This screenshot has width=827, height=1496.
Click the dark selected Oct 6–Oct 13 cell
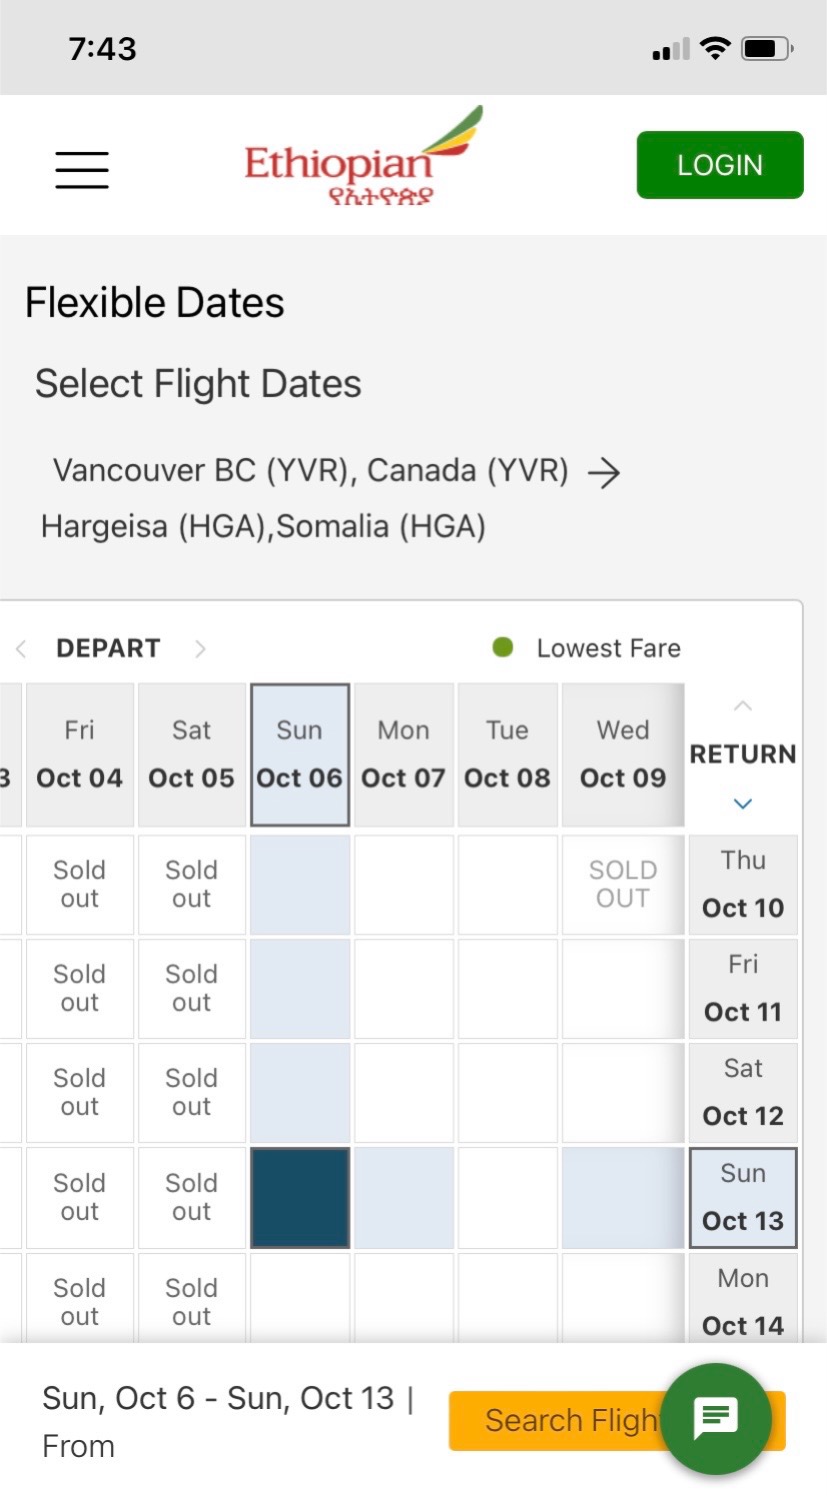point(300,1198)
